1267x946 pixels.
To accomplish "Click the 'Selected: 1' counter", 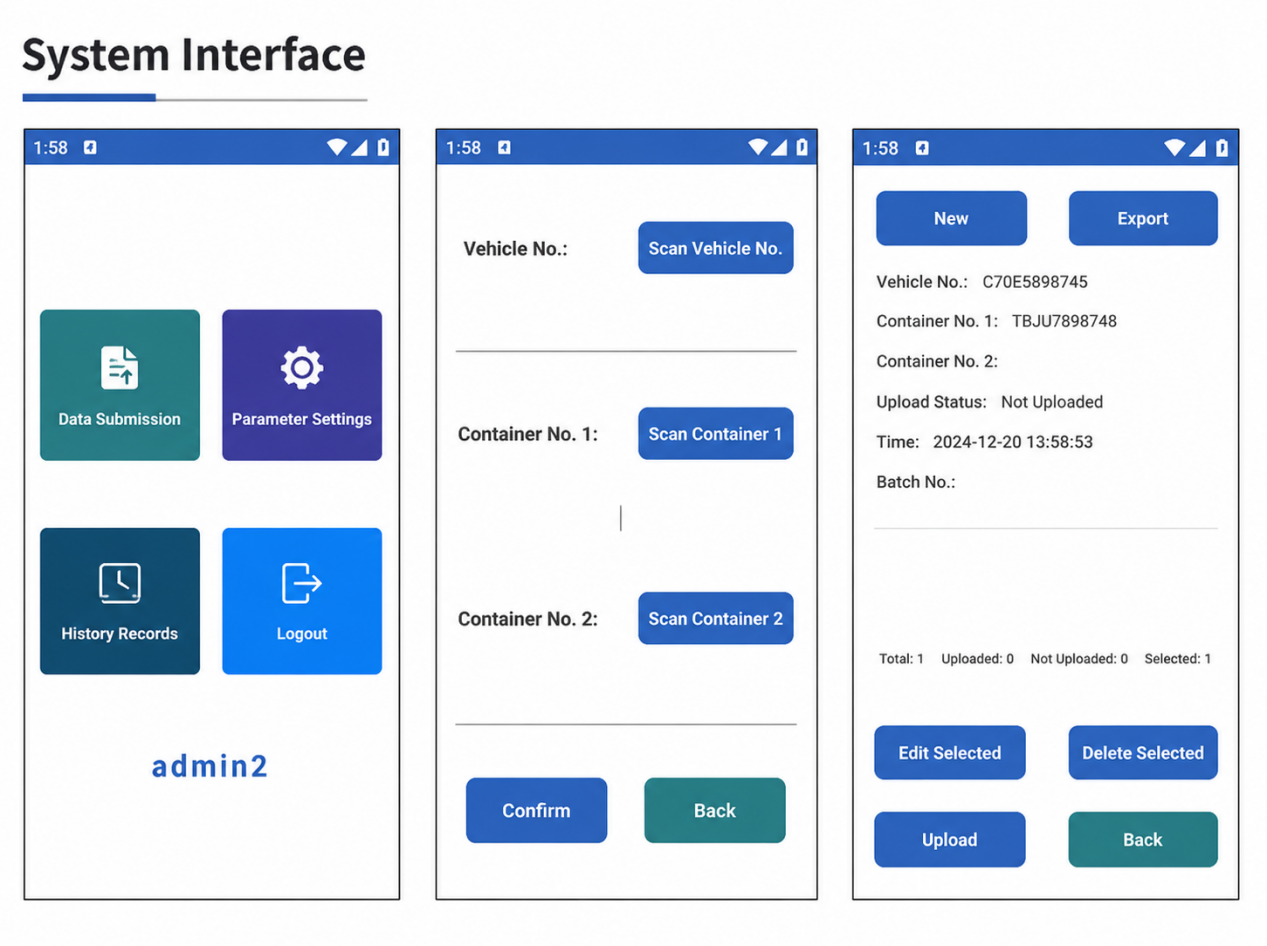I will pyautogui.click(x=1178, y=659).
